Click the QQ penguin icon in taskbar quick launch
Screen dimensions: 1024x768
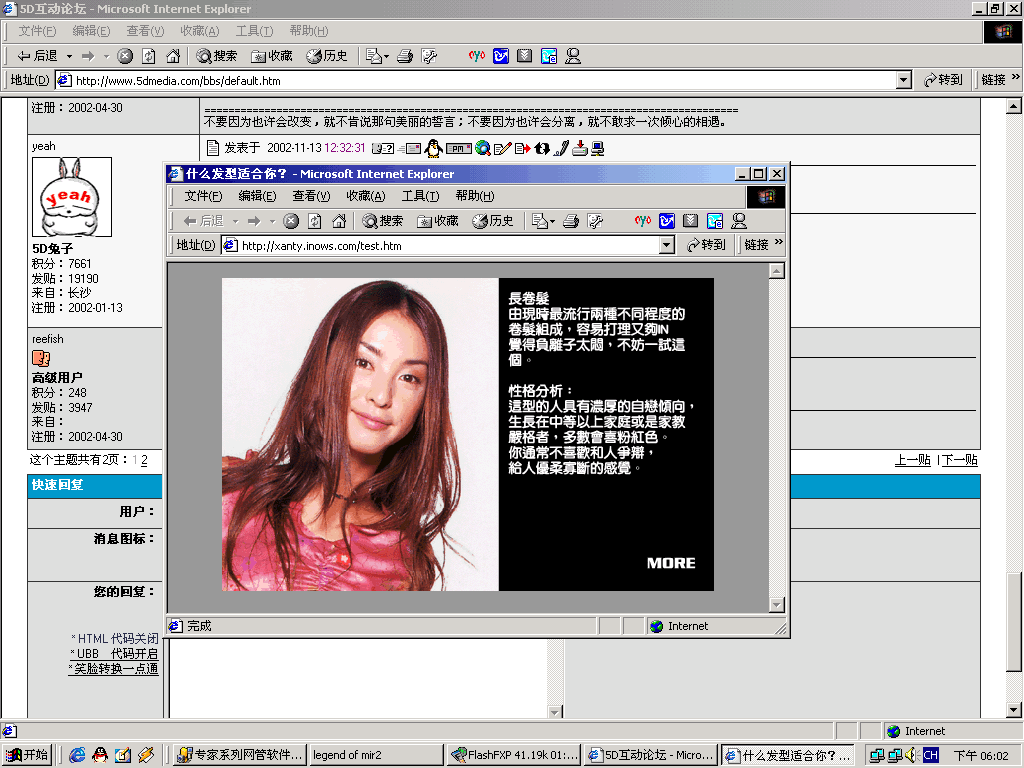point(100,755)
